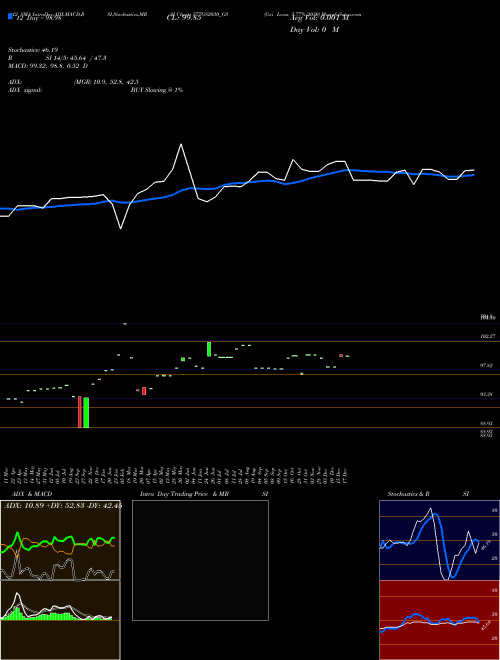Viewport: 500px width, 660px height.
Task: Click the '102.27' price axis label
Action: coord(487,337)
